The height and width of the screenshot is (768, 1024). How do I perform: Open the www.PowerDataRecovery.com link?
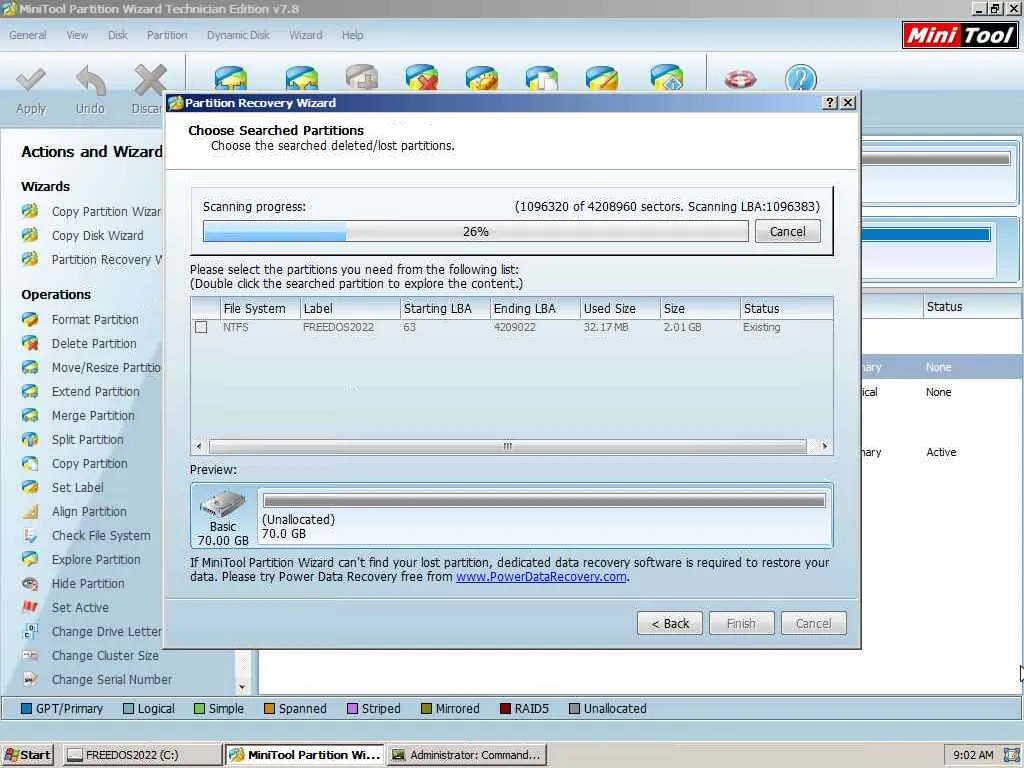click(x=541, y=577)
